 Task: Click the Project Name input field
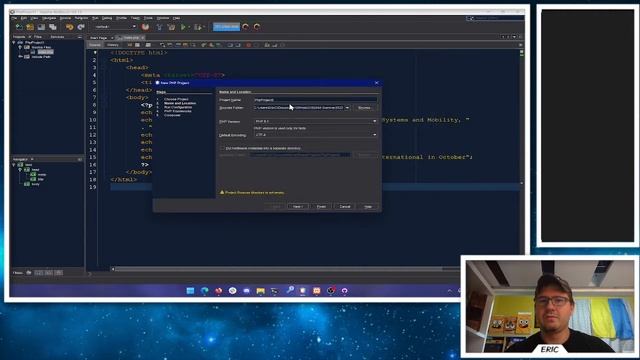(x=315, y=100)
